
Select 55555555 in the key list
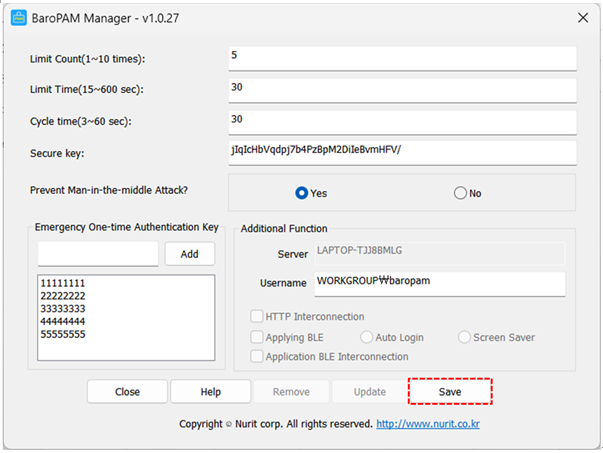pyautogui.click(x=63, y=334)
